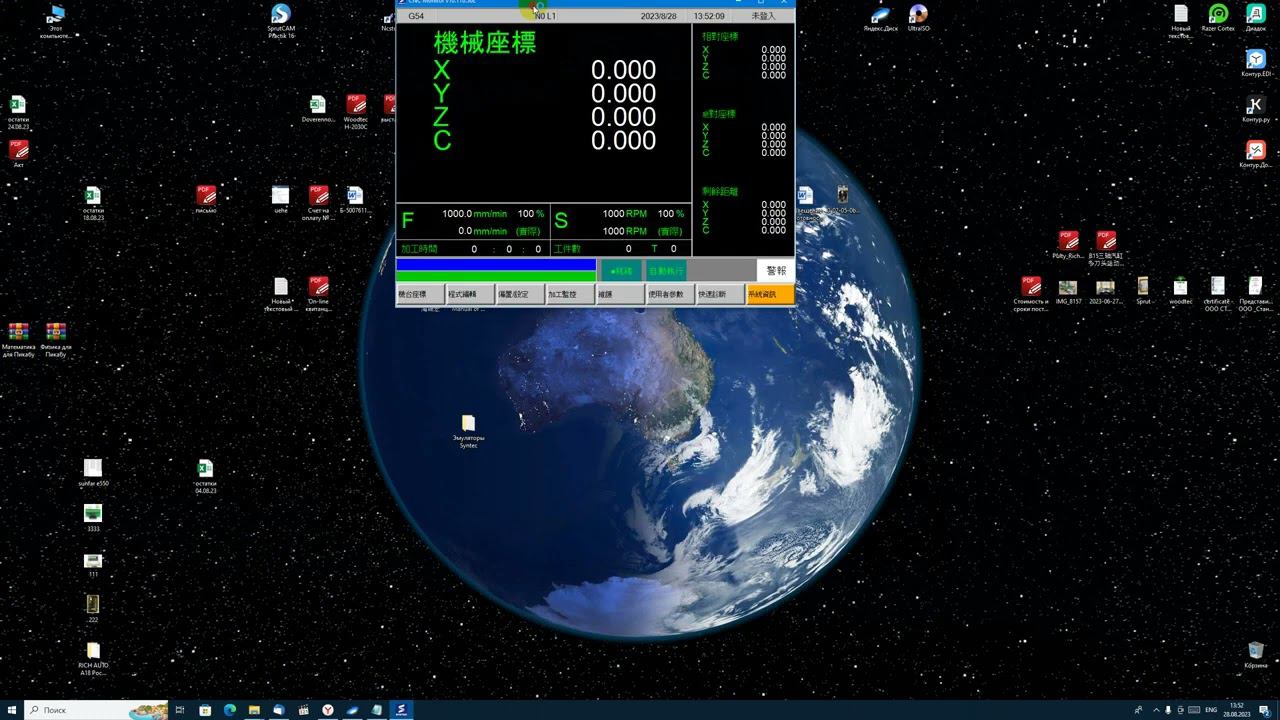The height and width of the screenshot is (720, 1280).
Task: Click the Поиск taskbar search box
Action: pyautogui.click(x=96, y=710)
